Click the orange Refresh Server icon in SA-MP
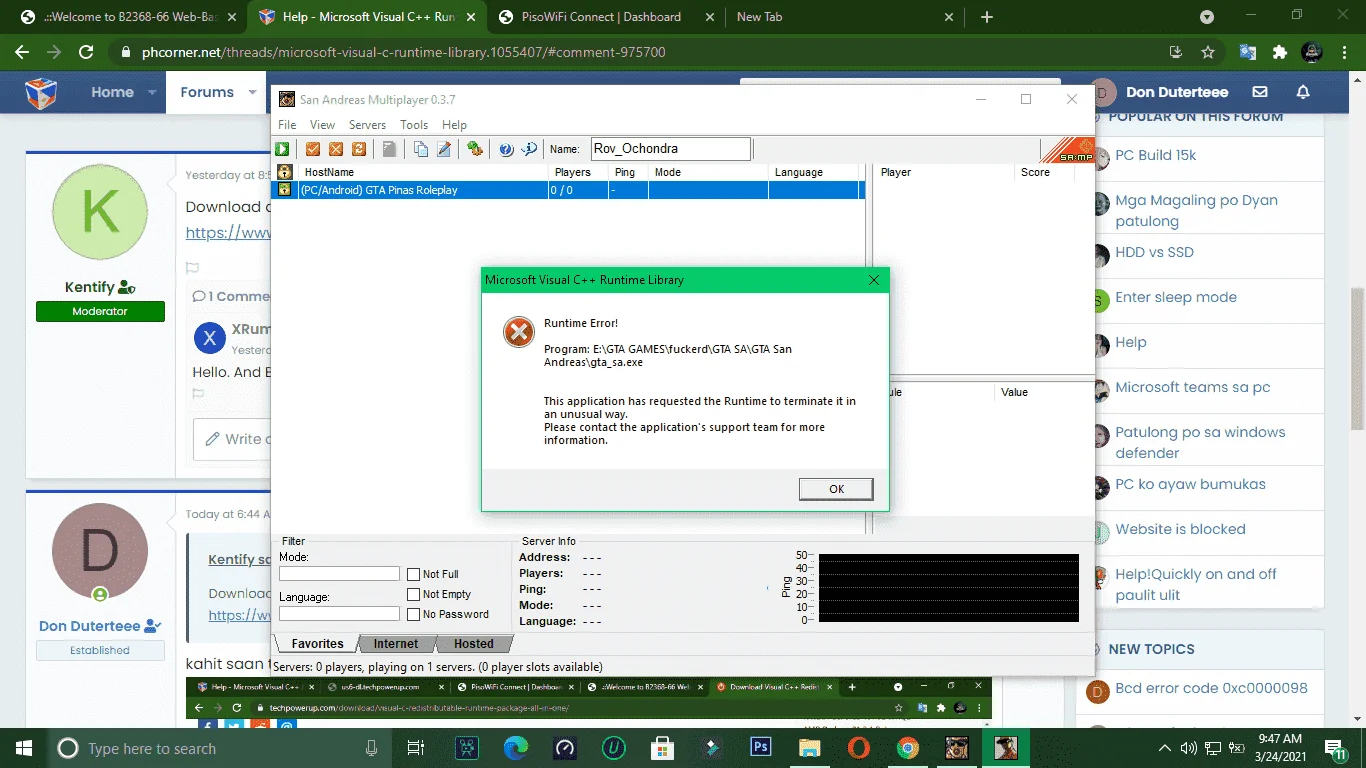The width and height of the screenshot is (1366, 768). coord(358,149)
